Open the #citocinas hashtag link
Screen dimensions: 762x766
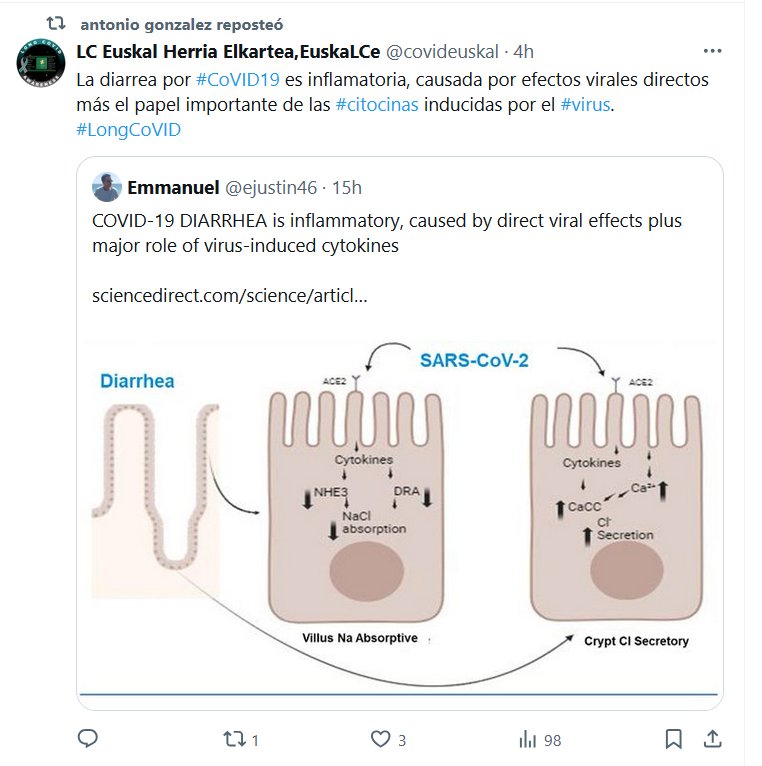(376, 105)
